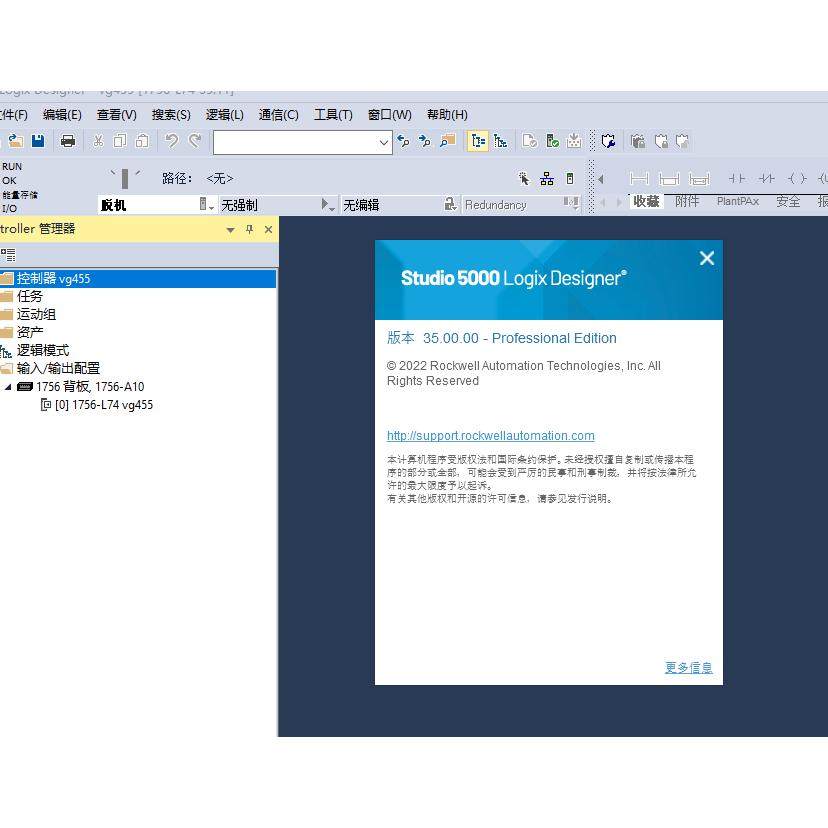Switch to the 安全 instruction tab
This screenshot has height=828, width=828.
tap(788, 201)
